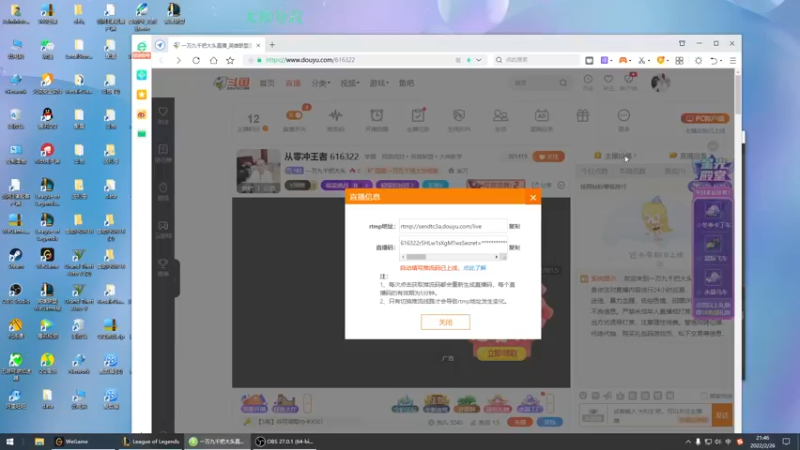Click the browser 点此搜索 search box

(537, 60)
